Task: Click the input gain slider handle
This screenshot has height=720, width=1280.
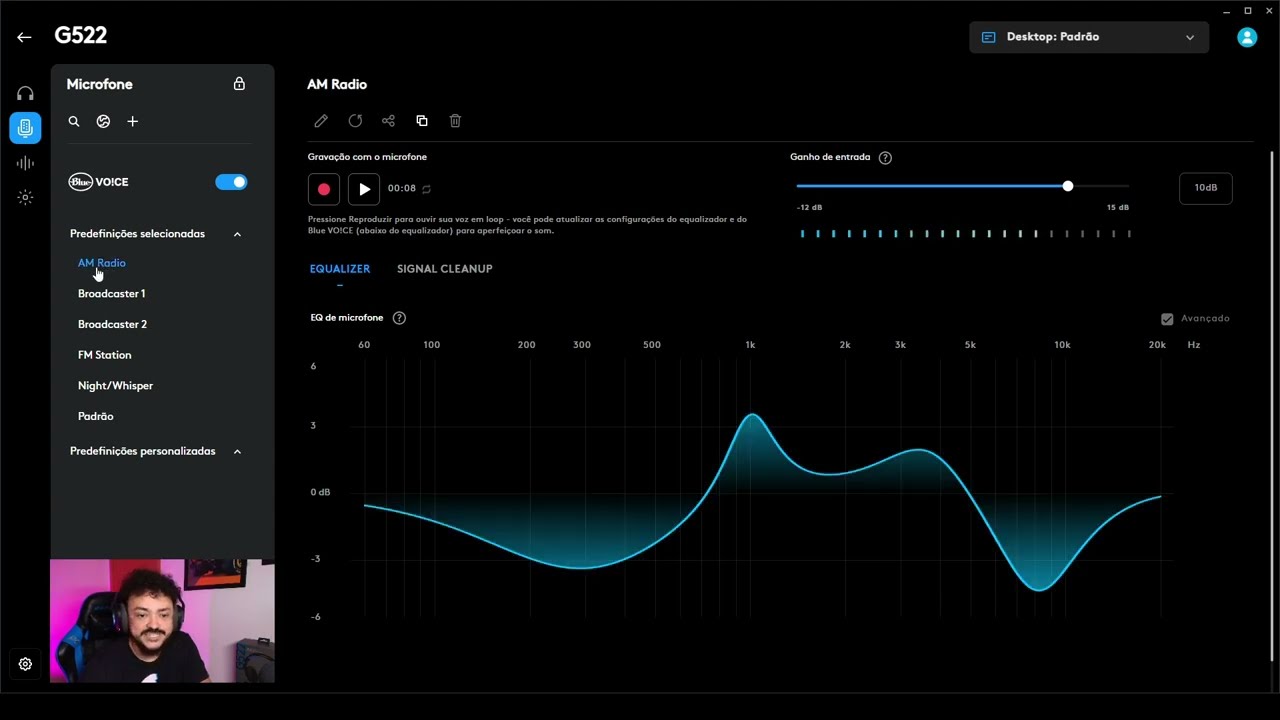Action: pyautogui.click(x=1068, y=186)
